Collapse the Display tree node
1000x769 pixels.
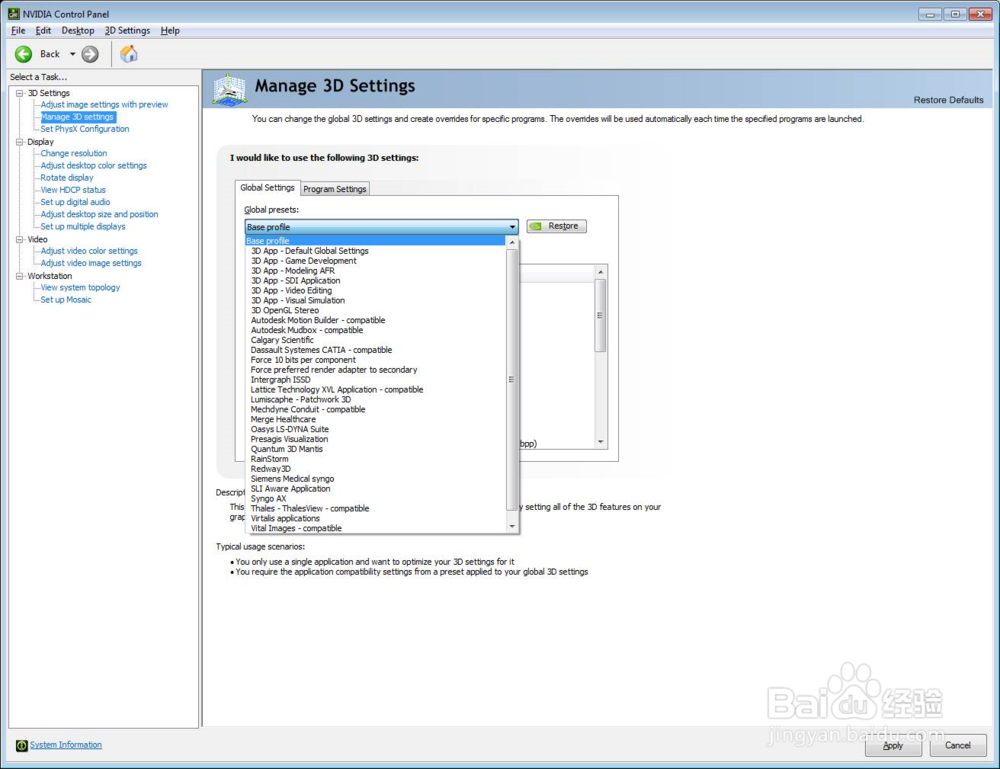[20, 142]
